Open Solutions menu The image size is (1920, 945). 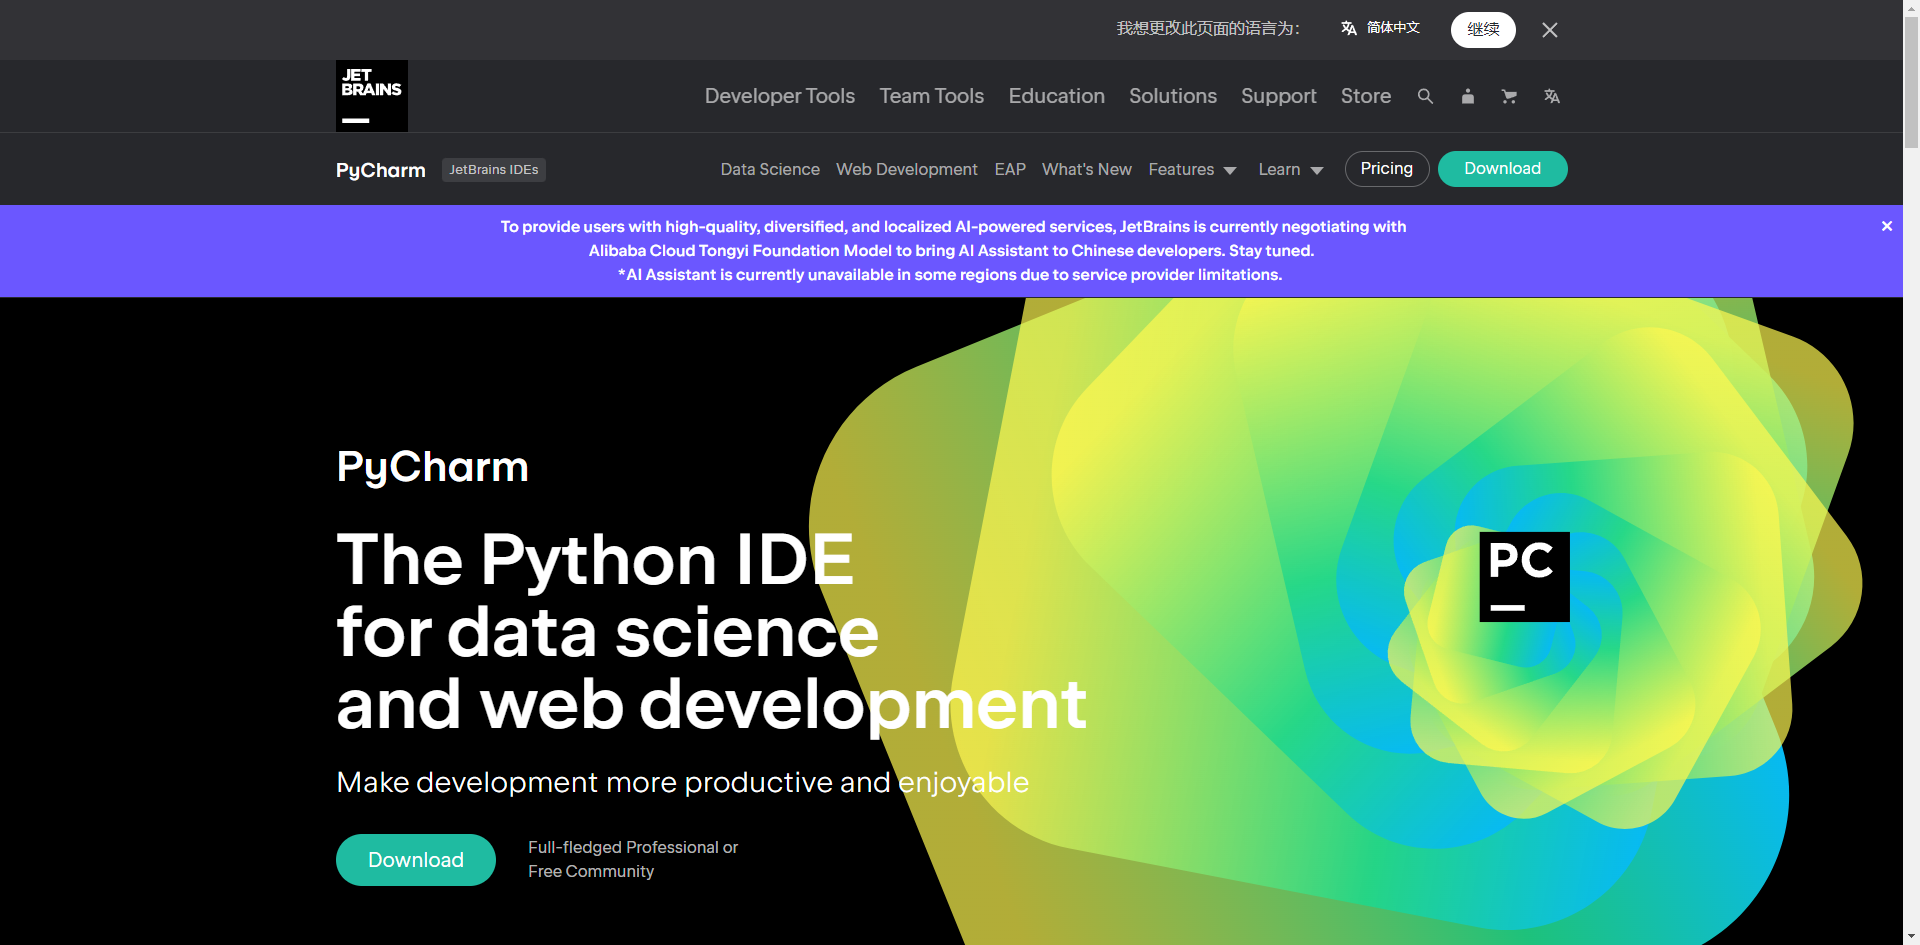[1173, 96]
